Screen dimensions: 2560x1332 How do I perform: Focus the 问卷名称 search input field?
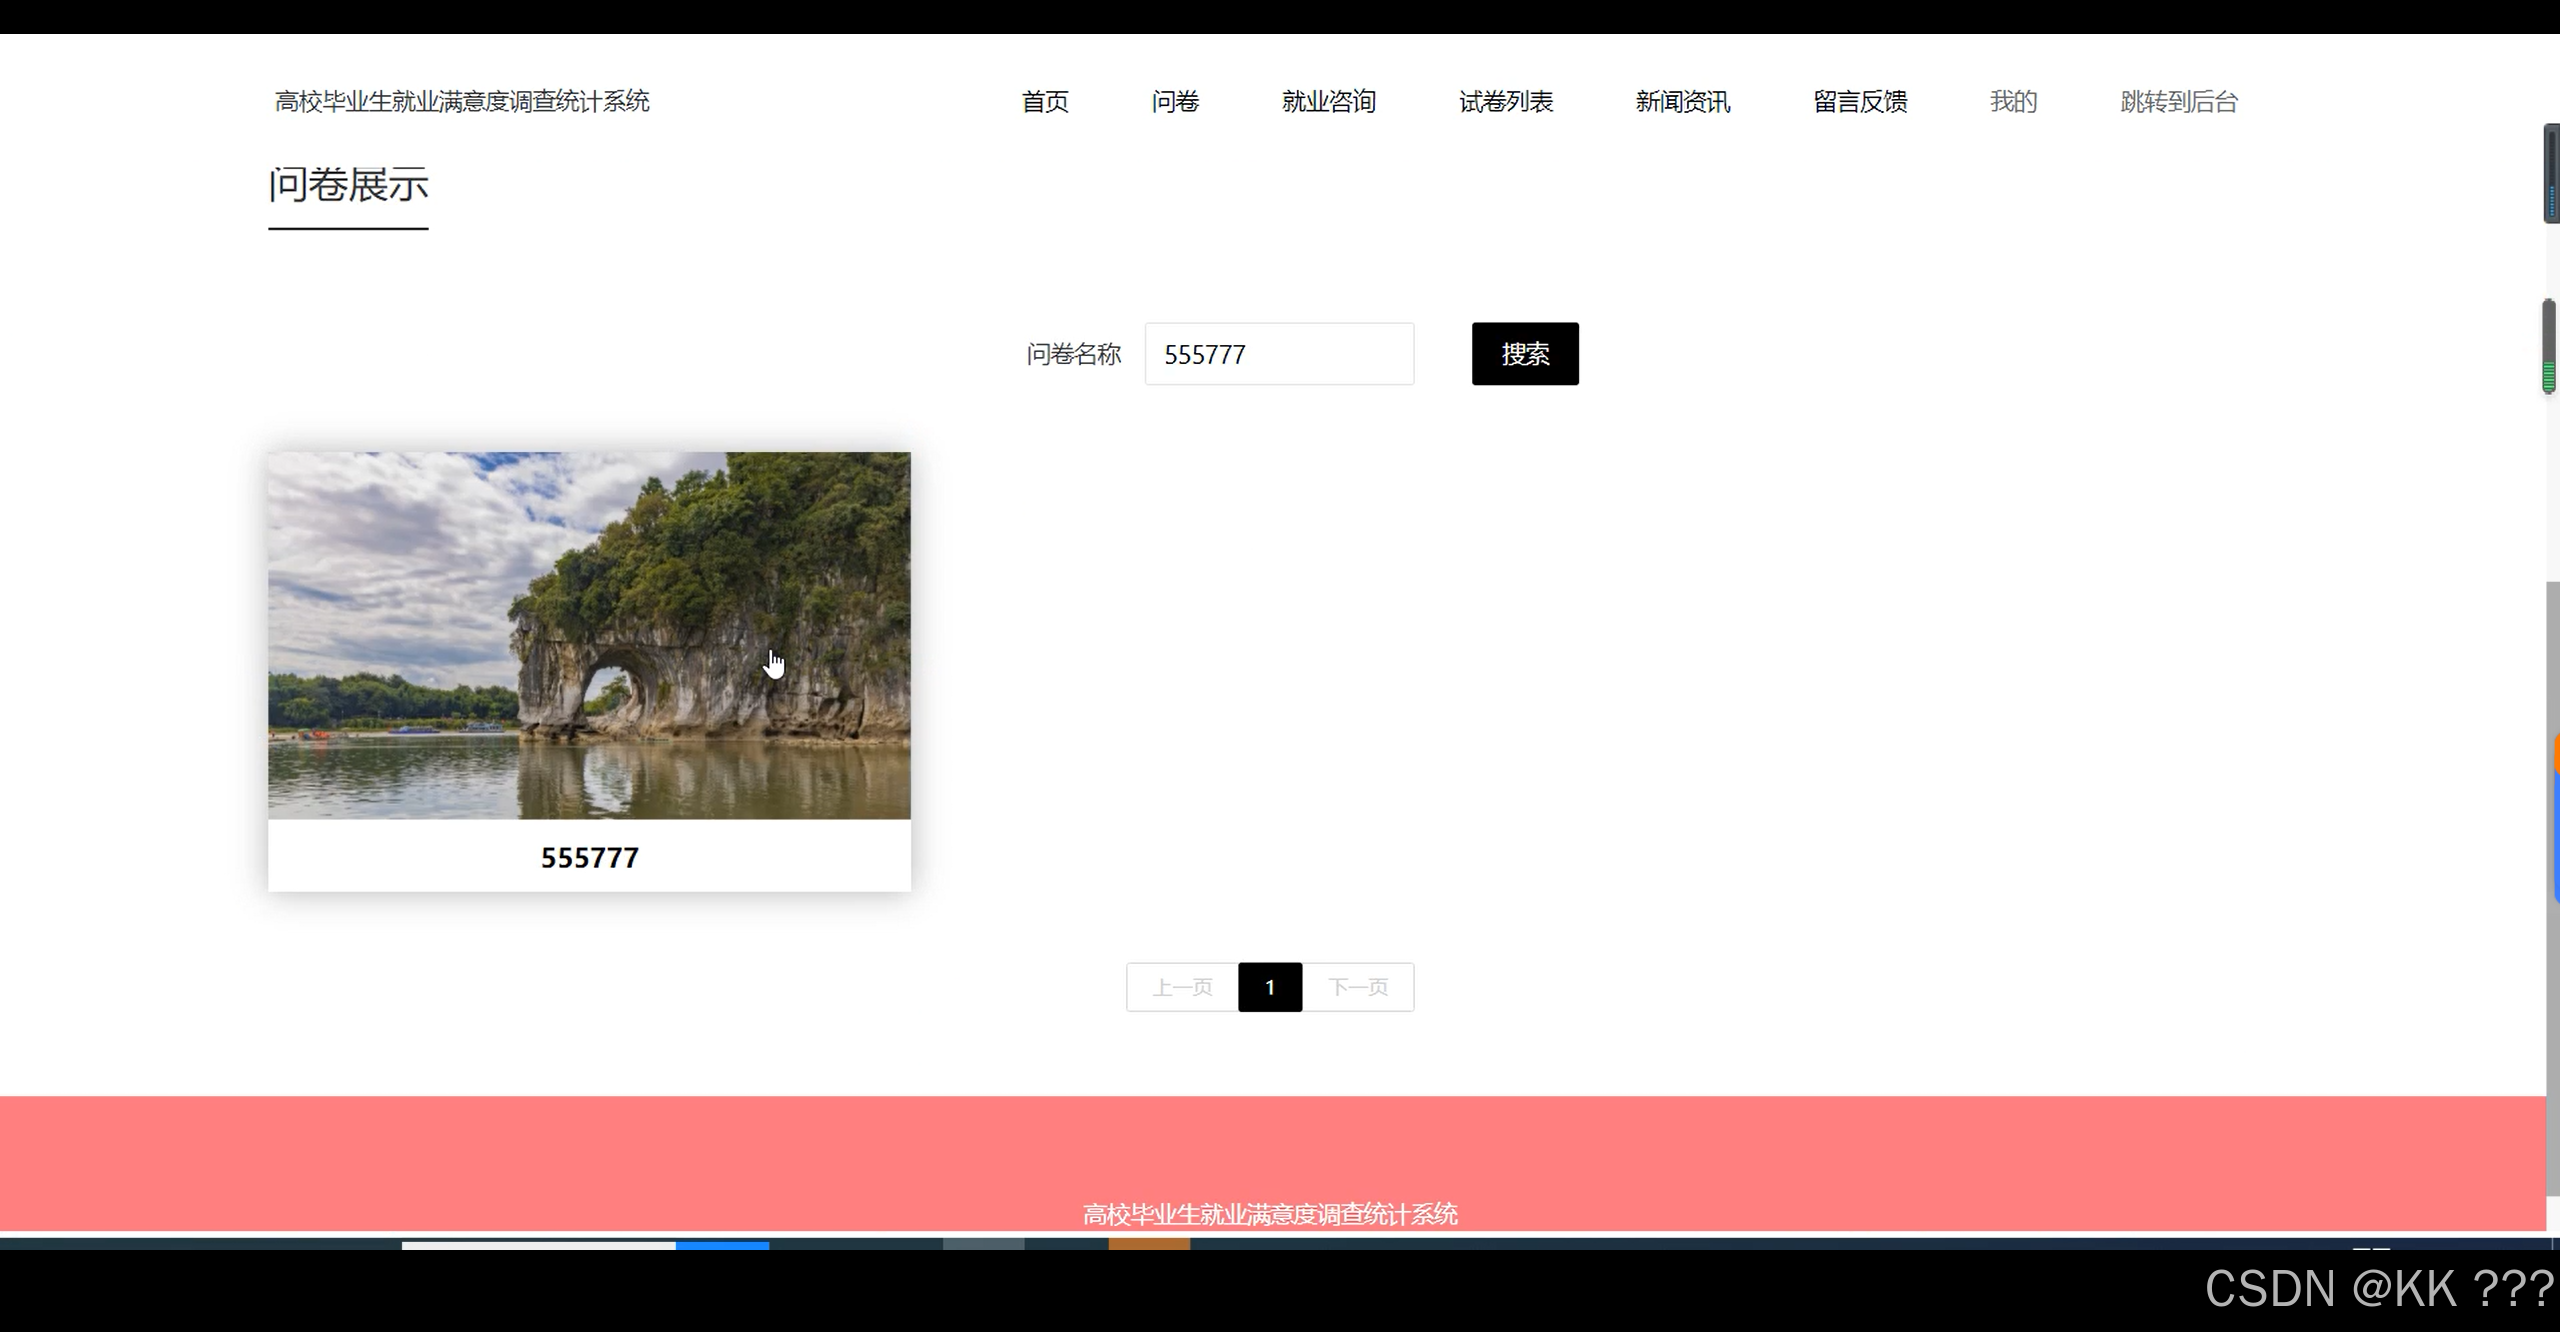pos(1279,354)
